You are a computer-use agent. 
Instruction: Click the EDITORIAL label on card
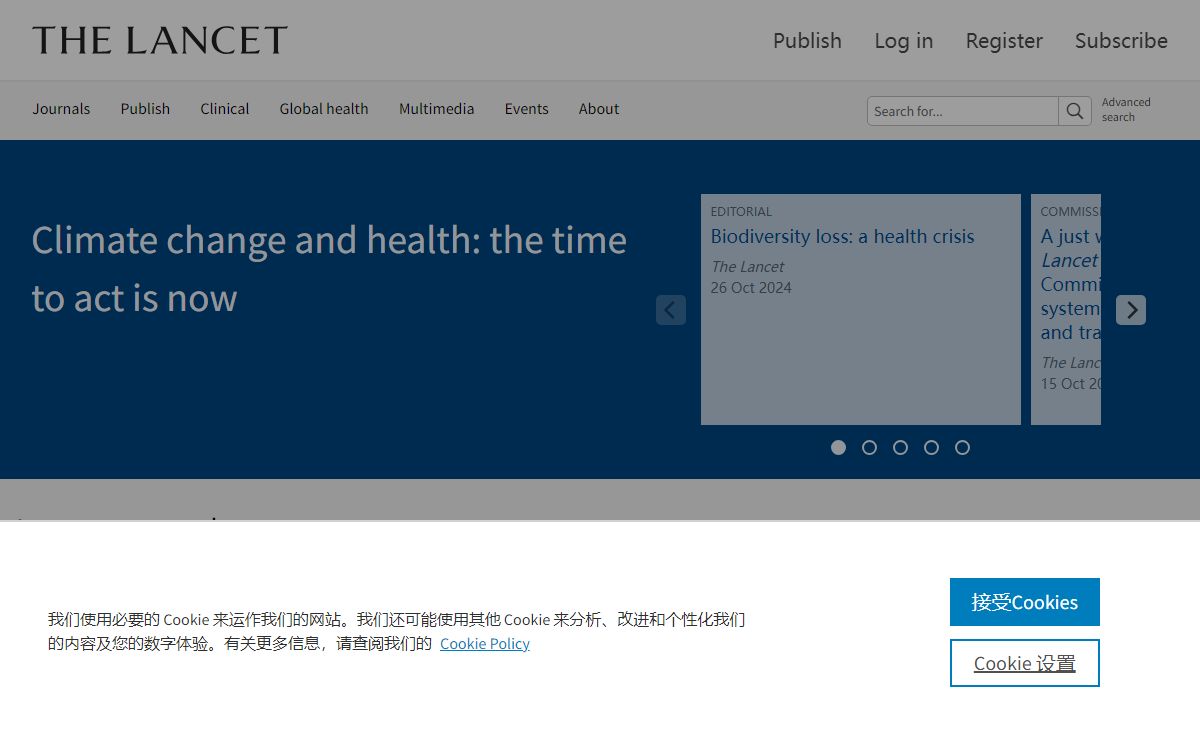[x=741, y=212]
